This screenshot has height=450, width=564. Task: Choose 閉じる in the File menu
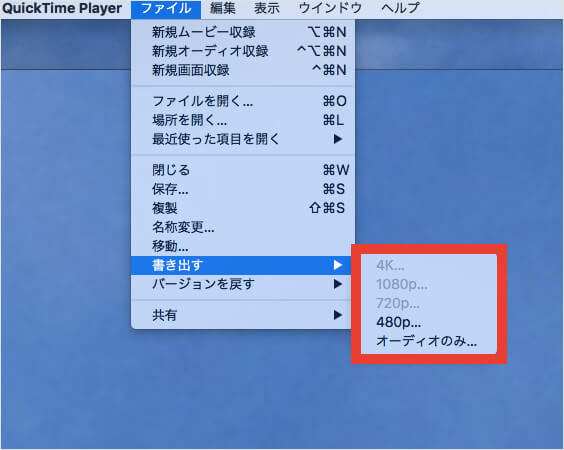[243, 170]
